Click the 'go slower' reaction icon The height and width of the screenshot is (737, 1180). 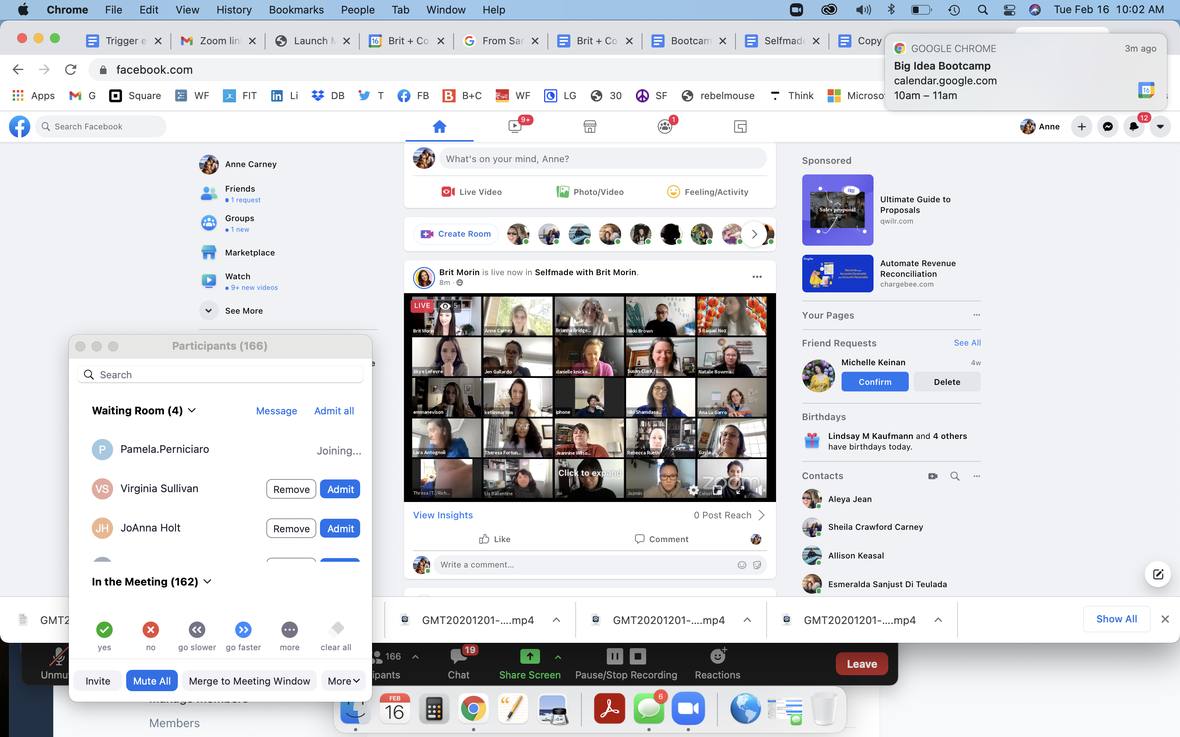[197, 629]
